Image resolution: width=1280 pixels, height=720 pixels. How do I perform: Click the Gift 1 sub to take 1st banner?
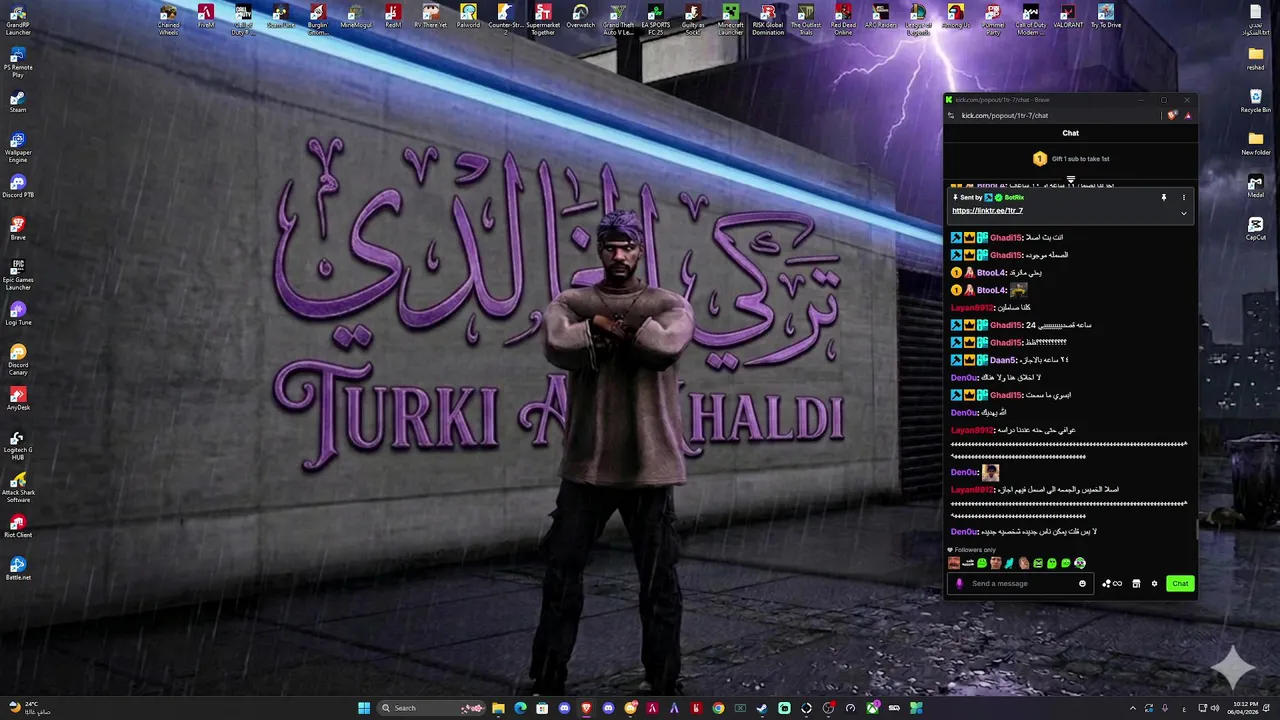(x=1071, y=159)
